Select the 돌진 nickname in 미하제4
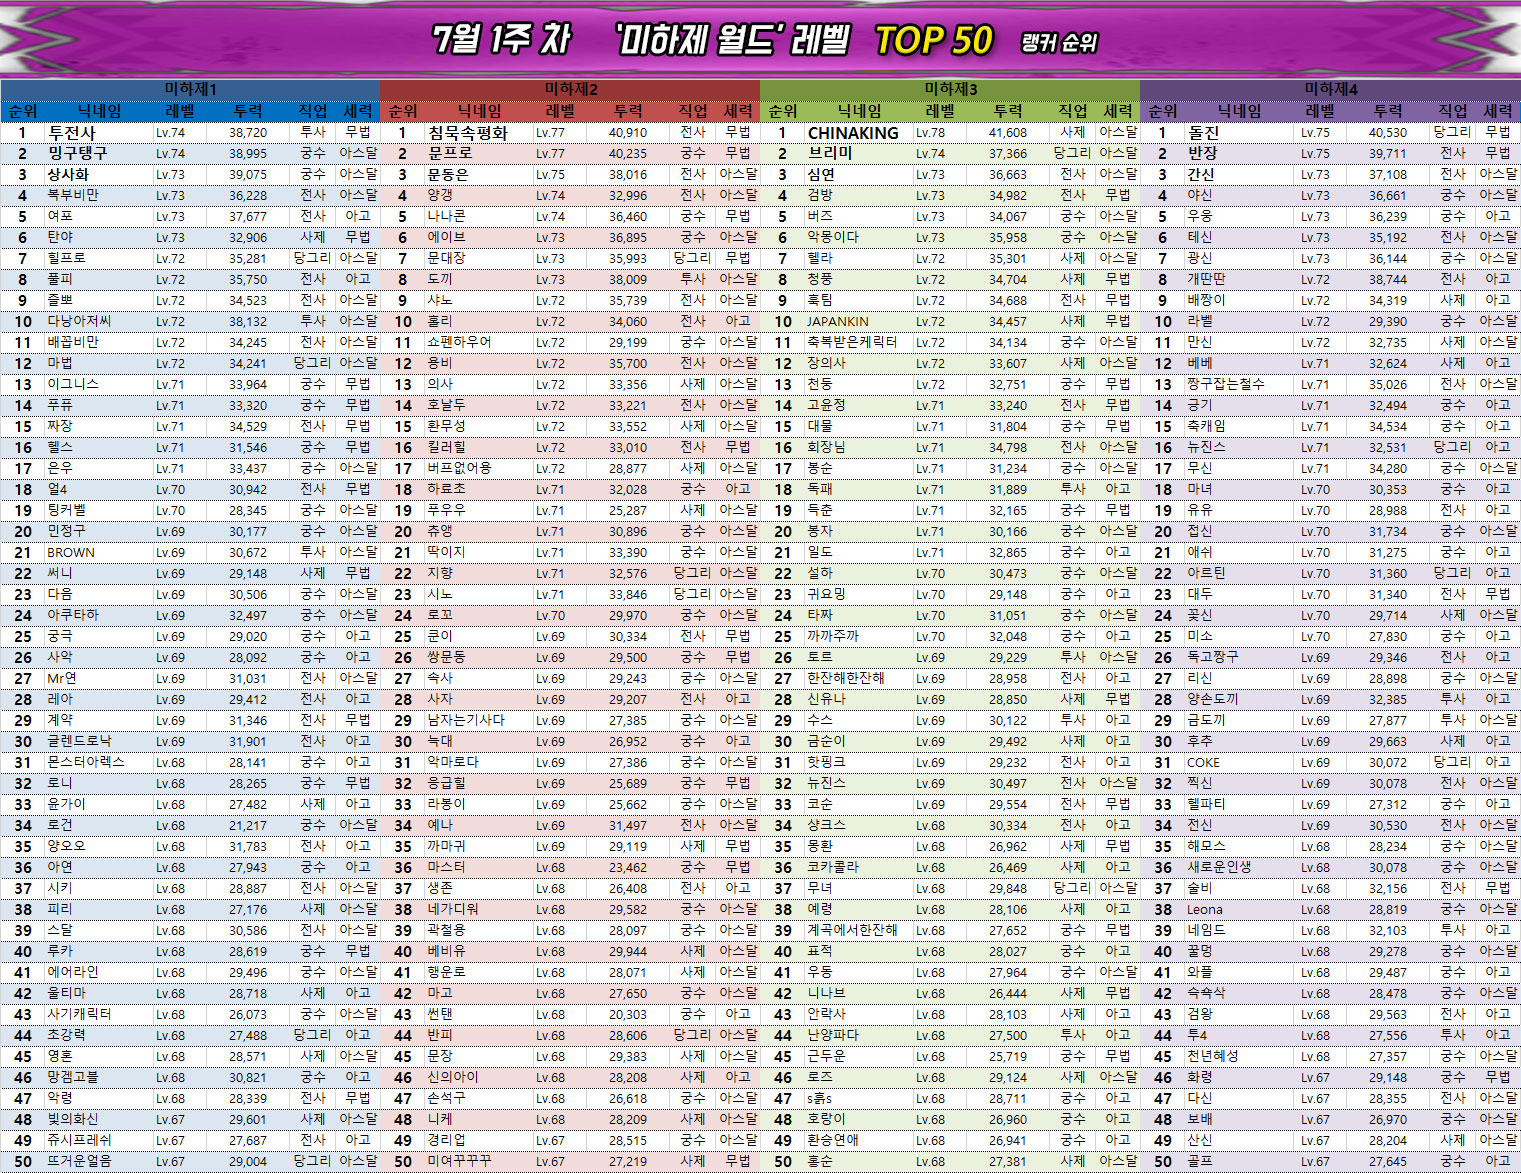 [1203, 133]
